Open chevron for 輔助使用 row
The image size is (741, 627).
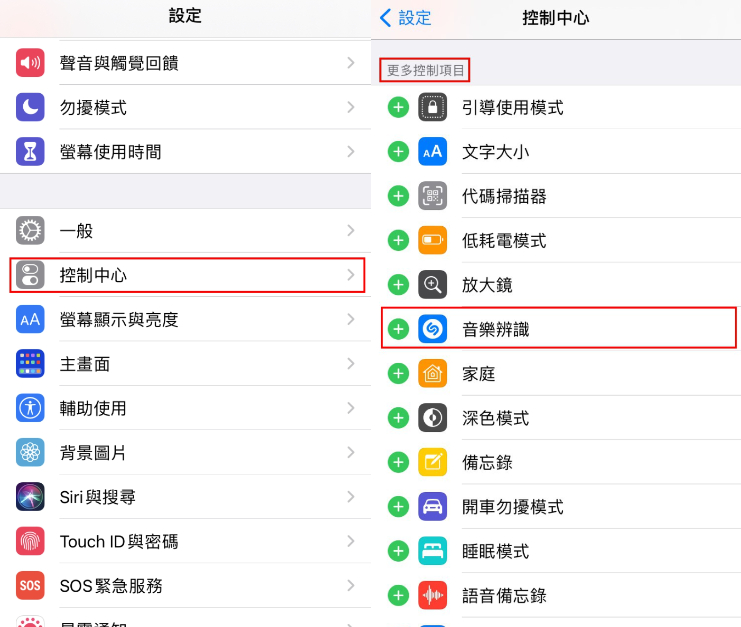351,408
